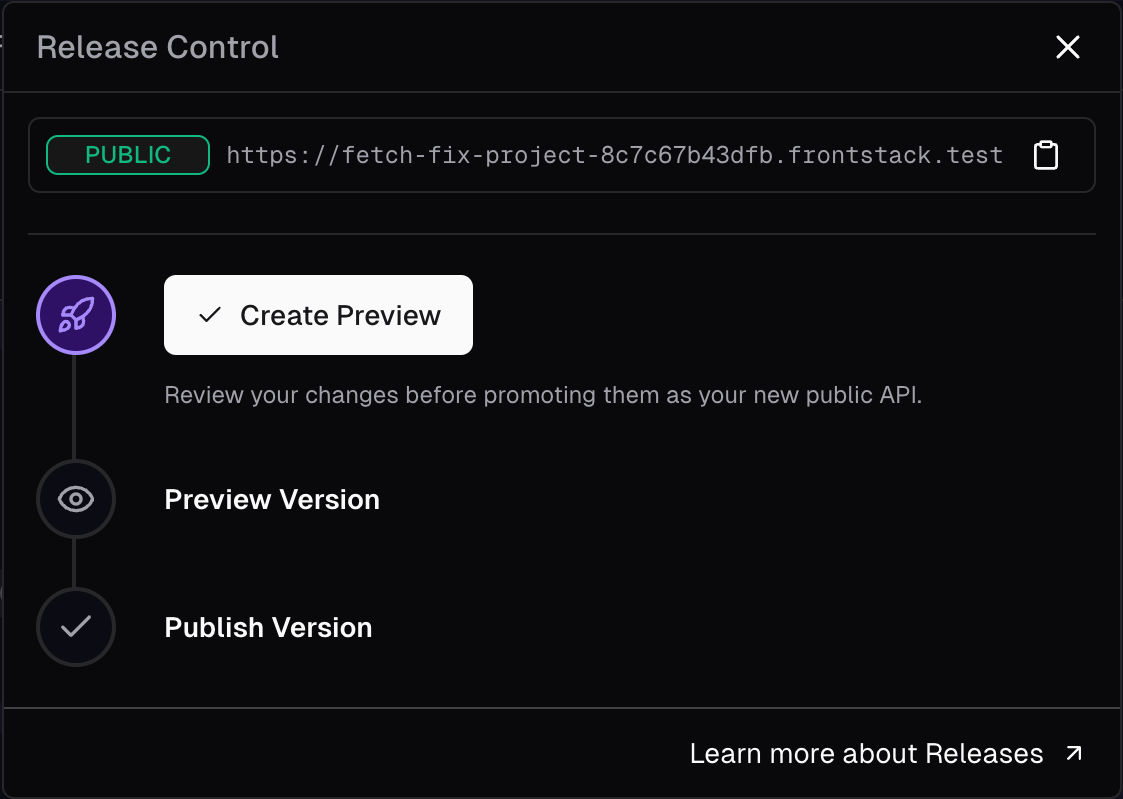
Task: Select the rocket step icon
Action: [76, 315]
